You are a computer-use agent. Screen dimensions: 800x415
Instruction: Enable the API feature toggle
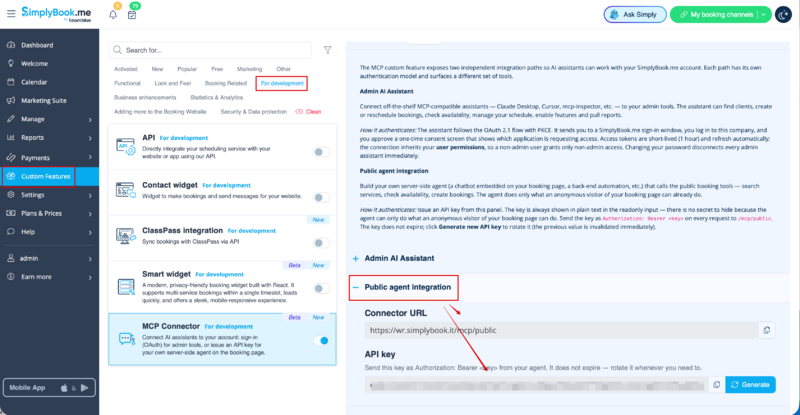(321, 152)
